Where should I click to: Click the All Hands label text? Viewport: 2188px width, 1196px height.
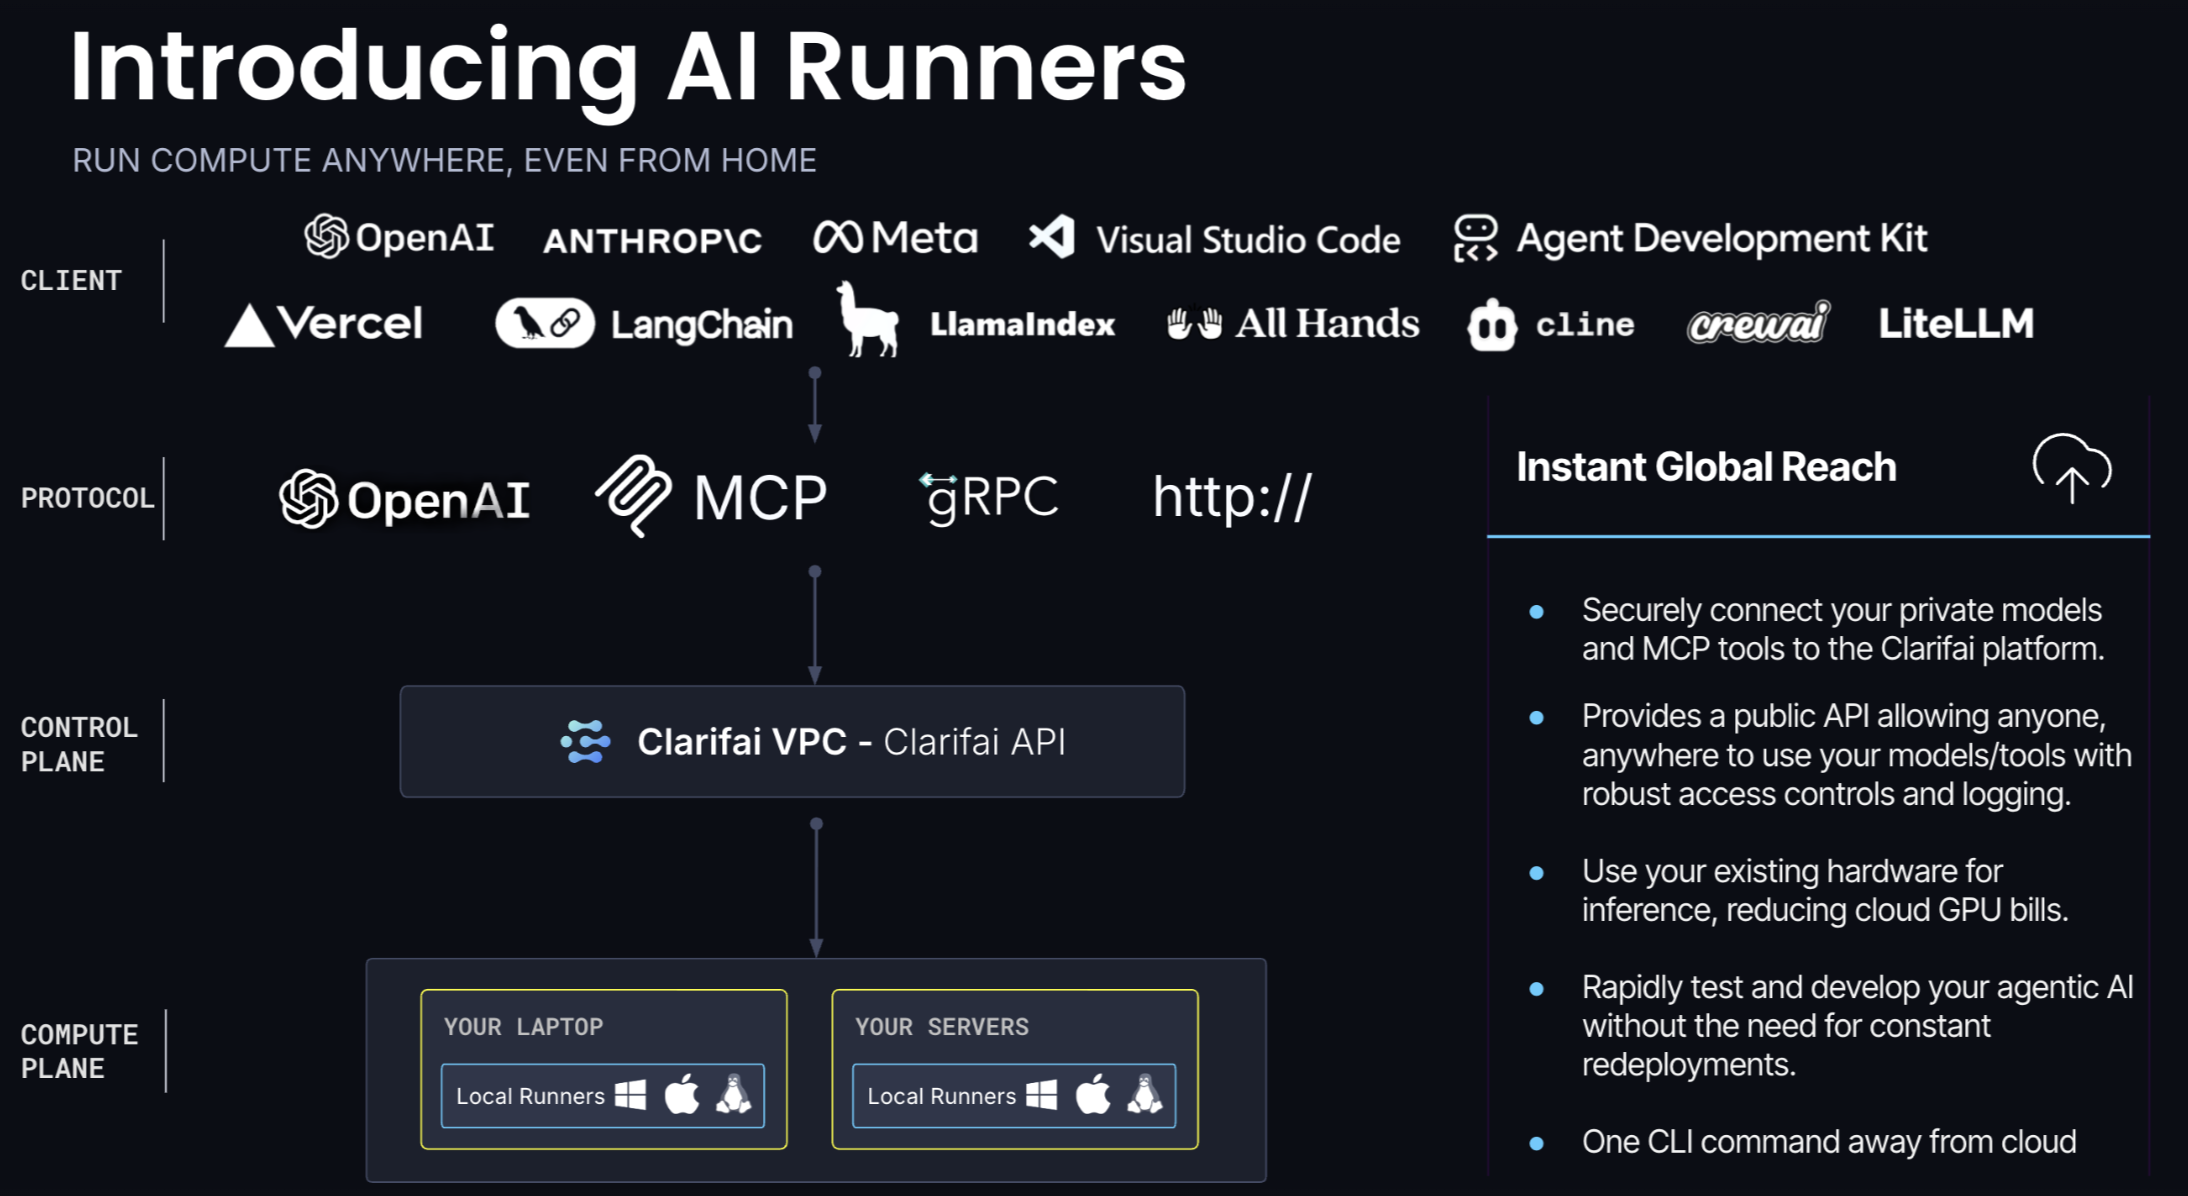[x=1327, y=323]
